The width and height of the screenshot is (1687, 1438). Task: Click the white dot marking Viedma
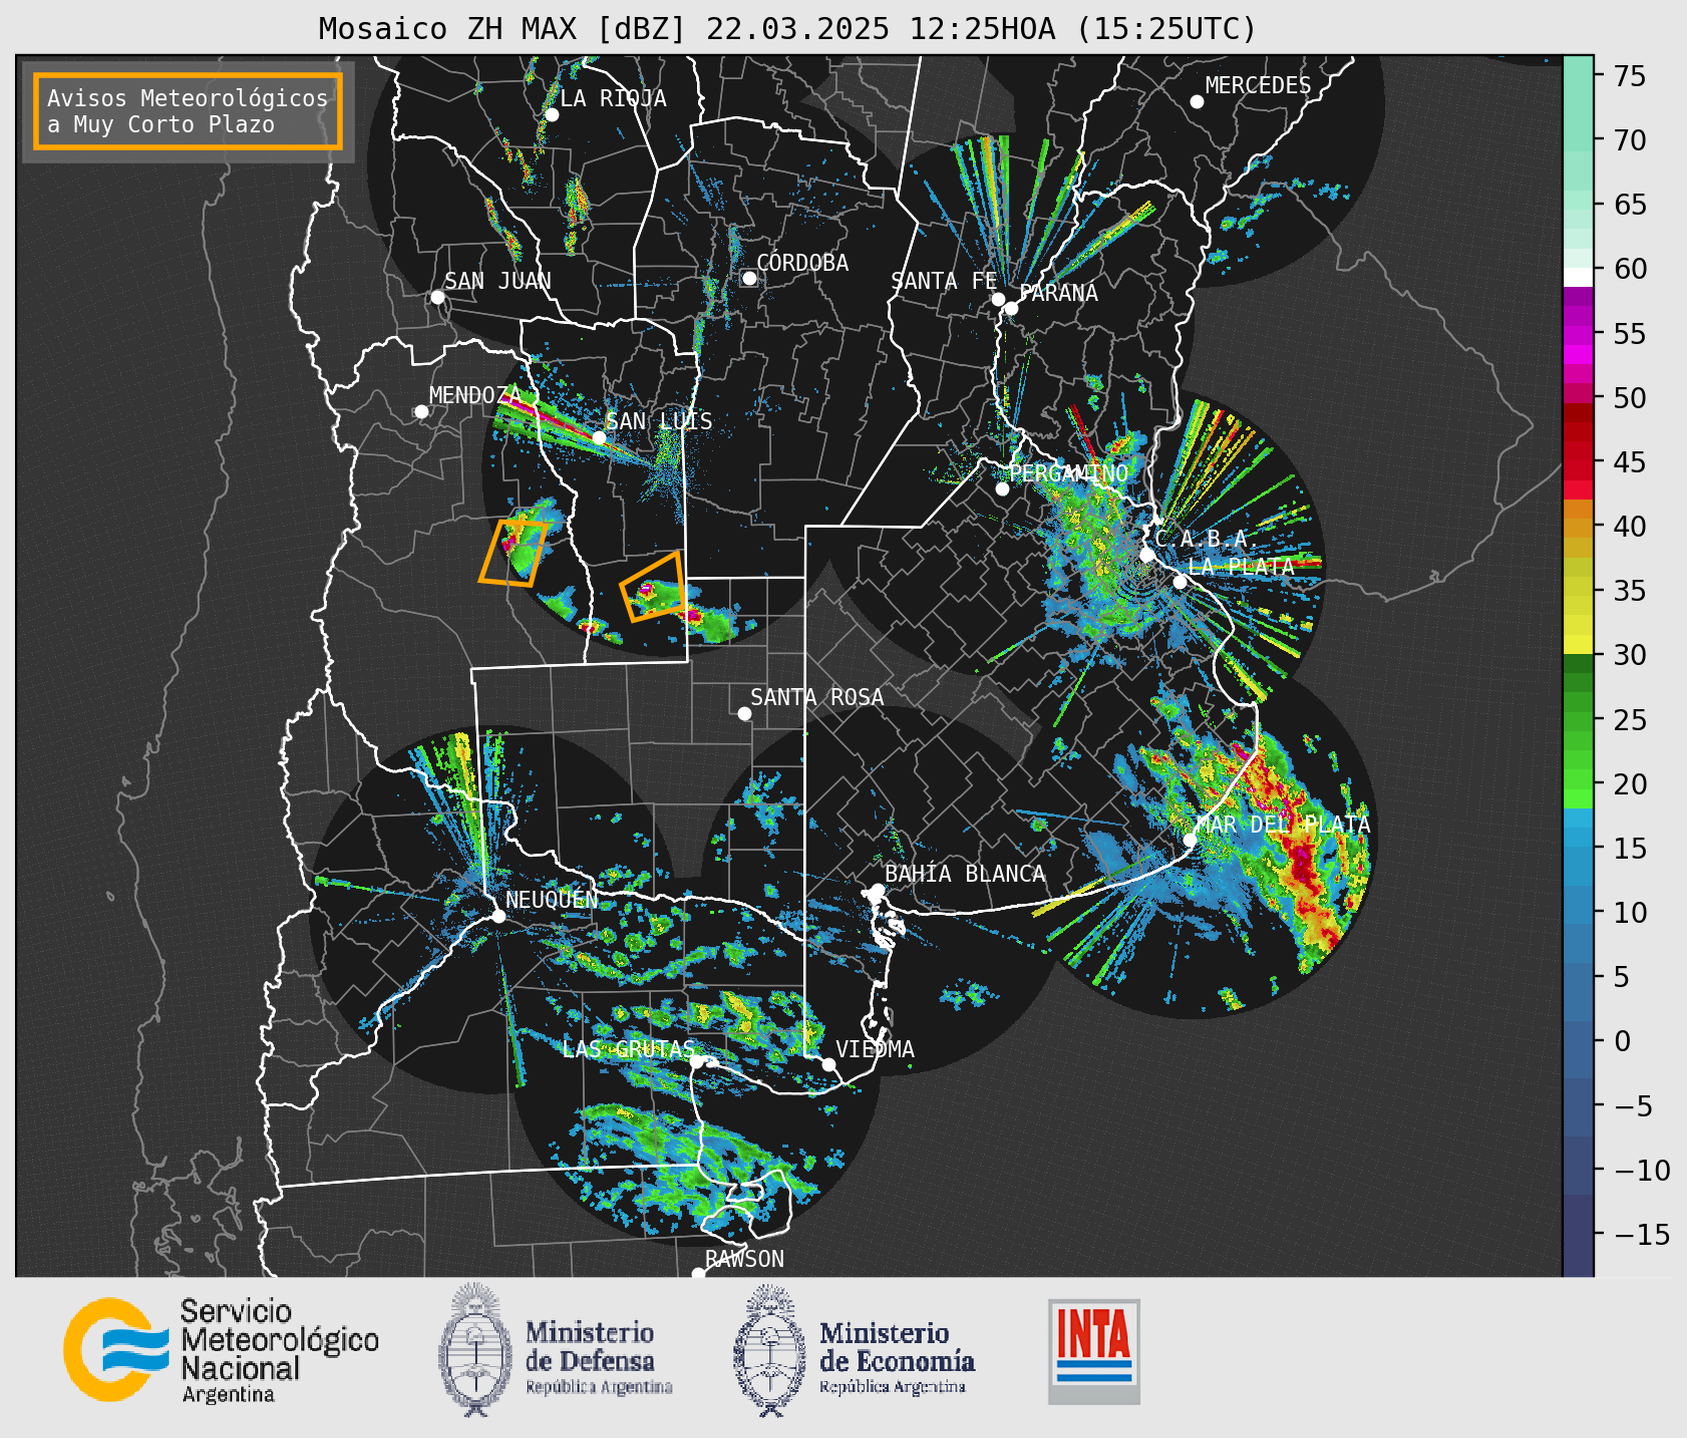point(829,1064)
